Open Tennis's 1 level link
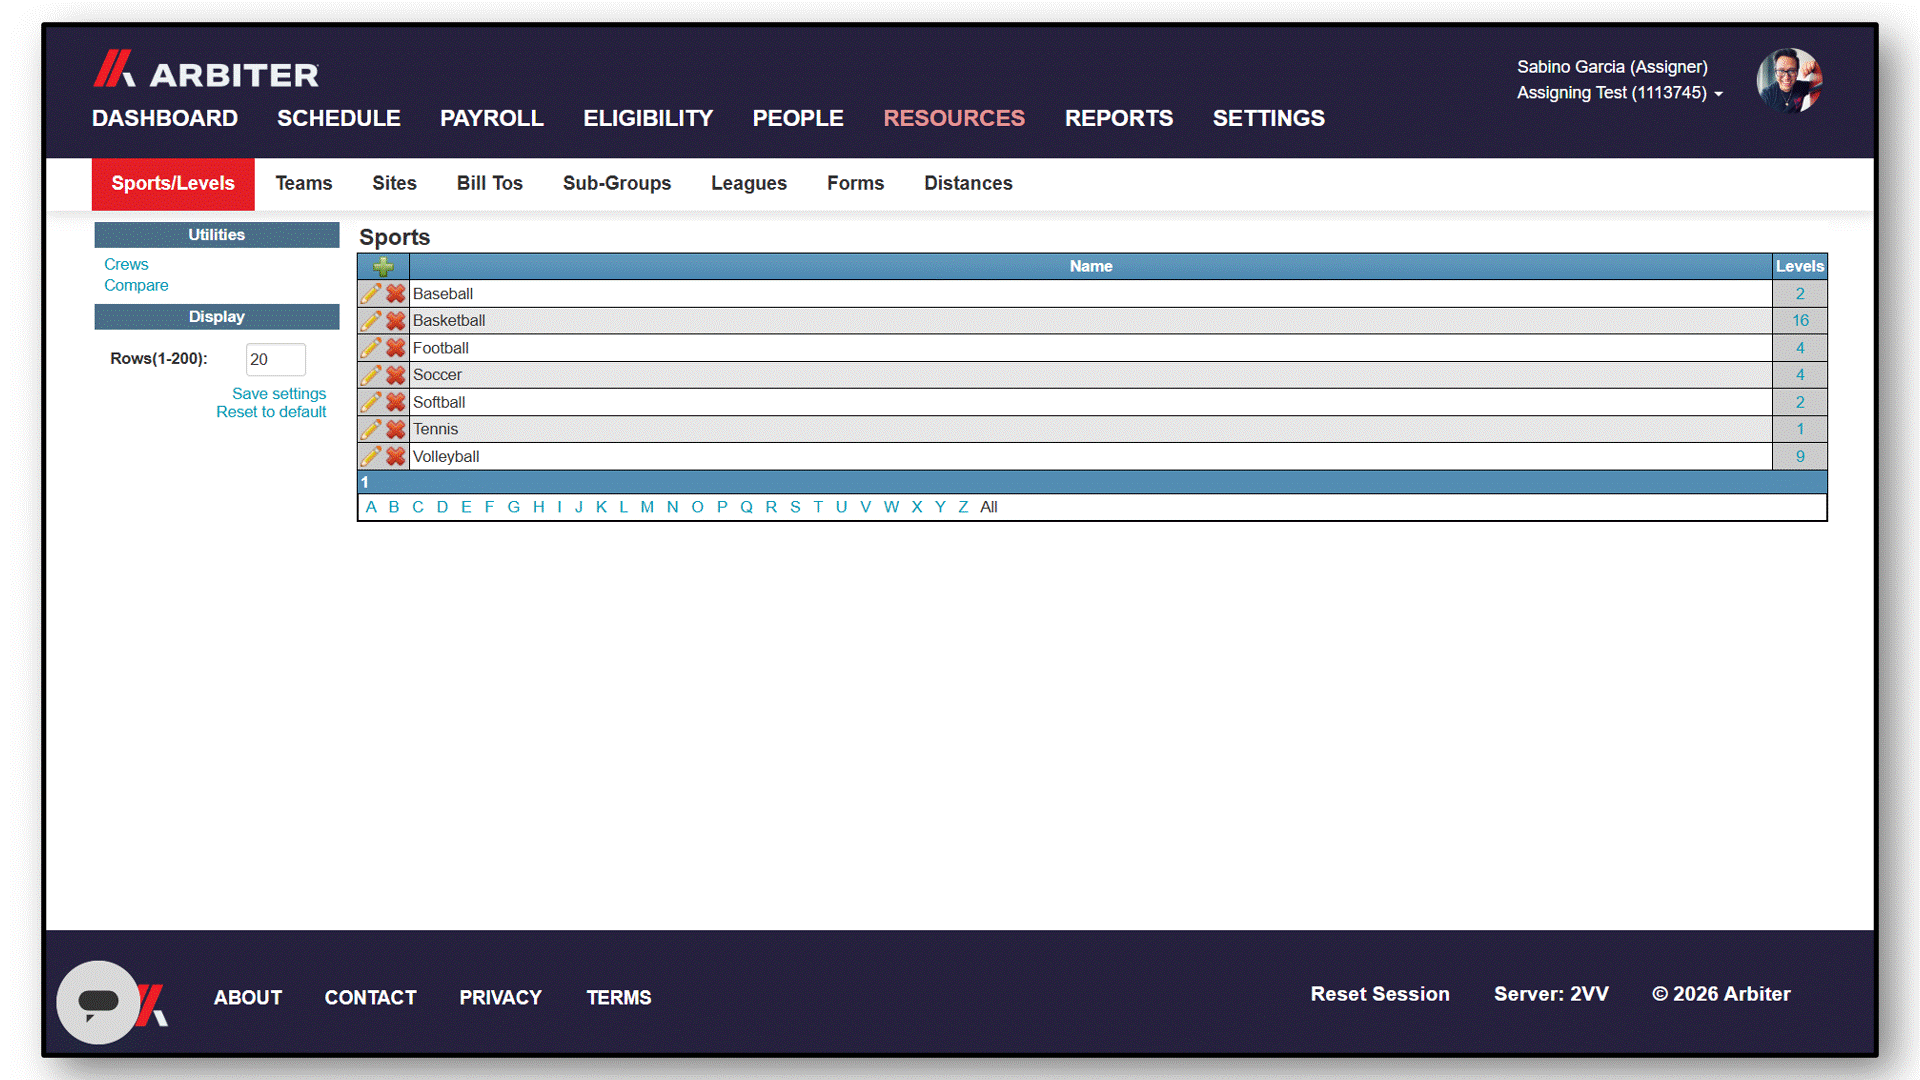The image size is (1920, 1080). [x=1800, y=429]
